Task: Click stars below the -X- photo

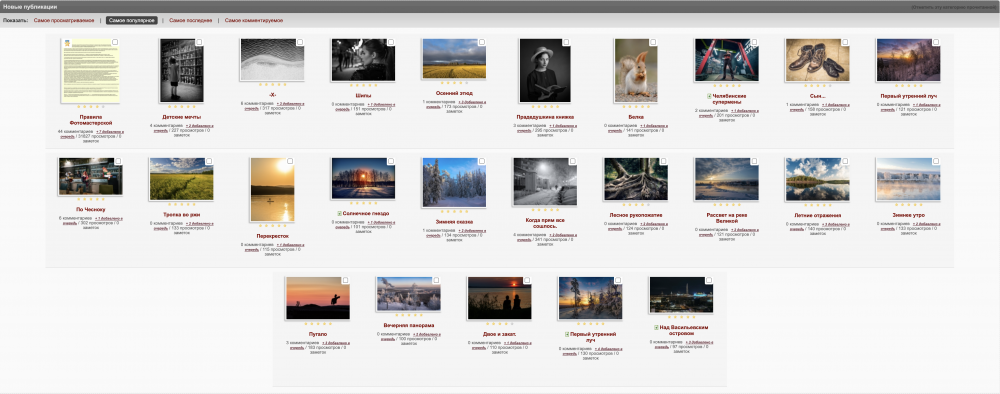Action: pyautogui.click(x=272, y=84)
